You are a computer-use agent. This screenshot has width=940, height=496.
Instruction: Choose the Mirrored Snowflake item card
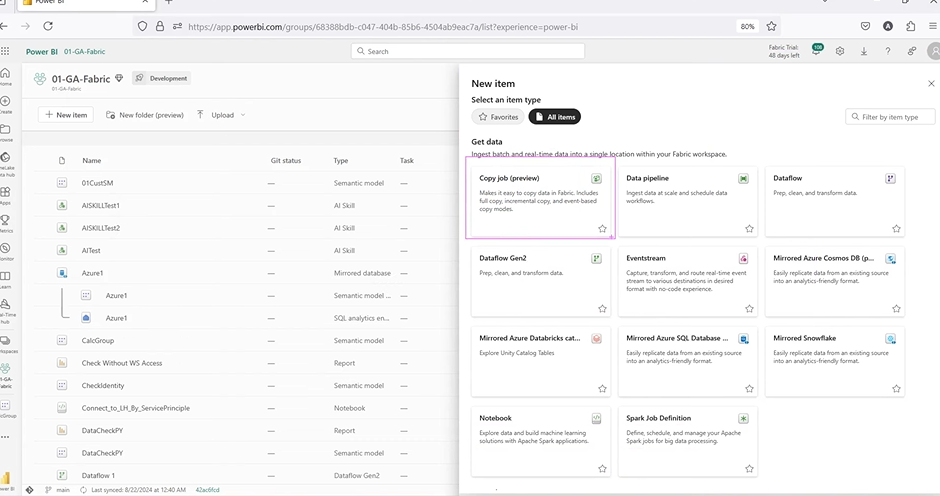point(834,362)
